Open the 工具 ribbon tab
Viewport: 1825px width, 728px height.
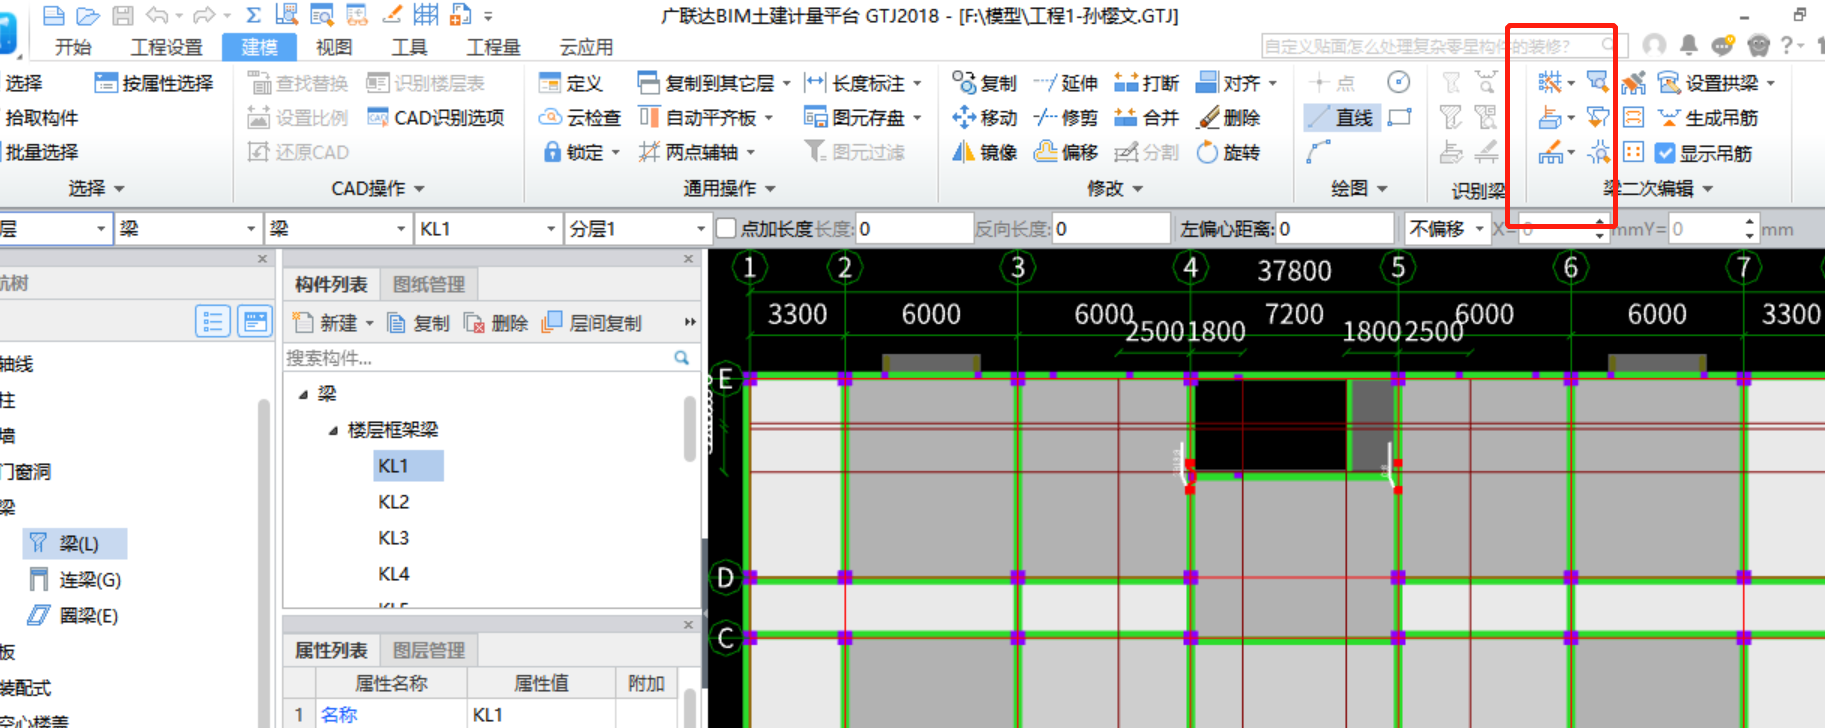coord(409,47)
